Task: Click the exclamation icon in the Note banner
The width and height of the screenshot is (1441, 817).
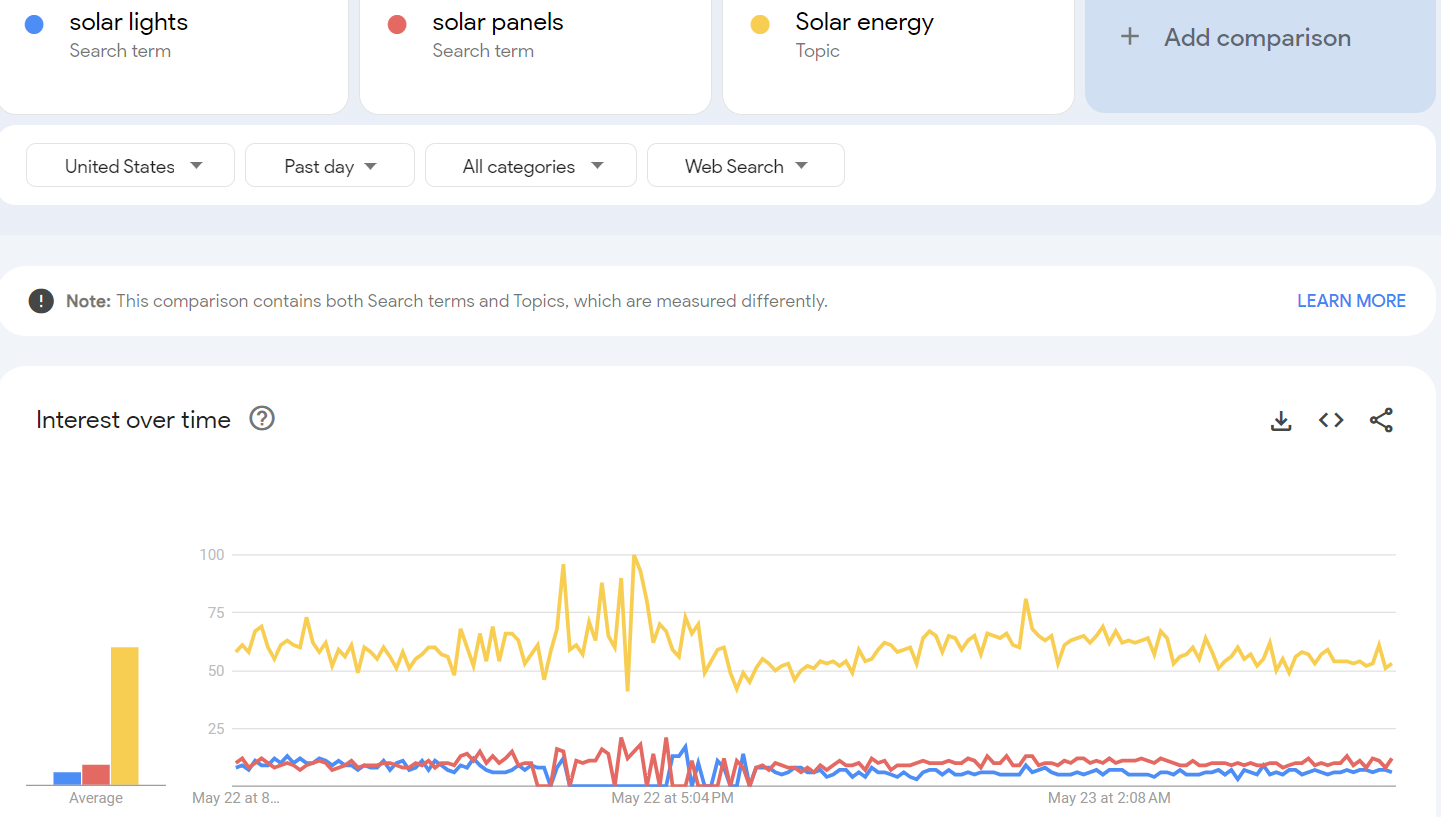Action: click(x=41, y=300)
